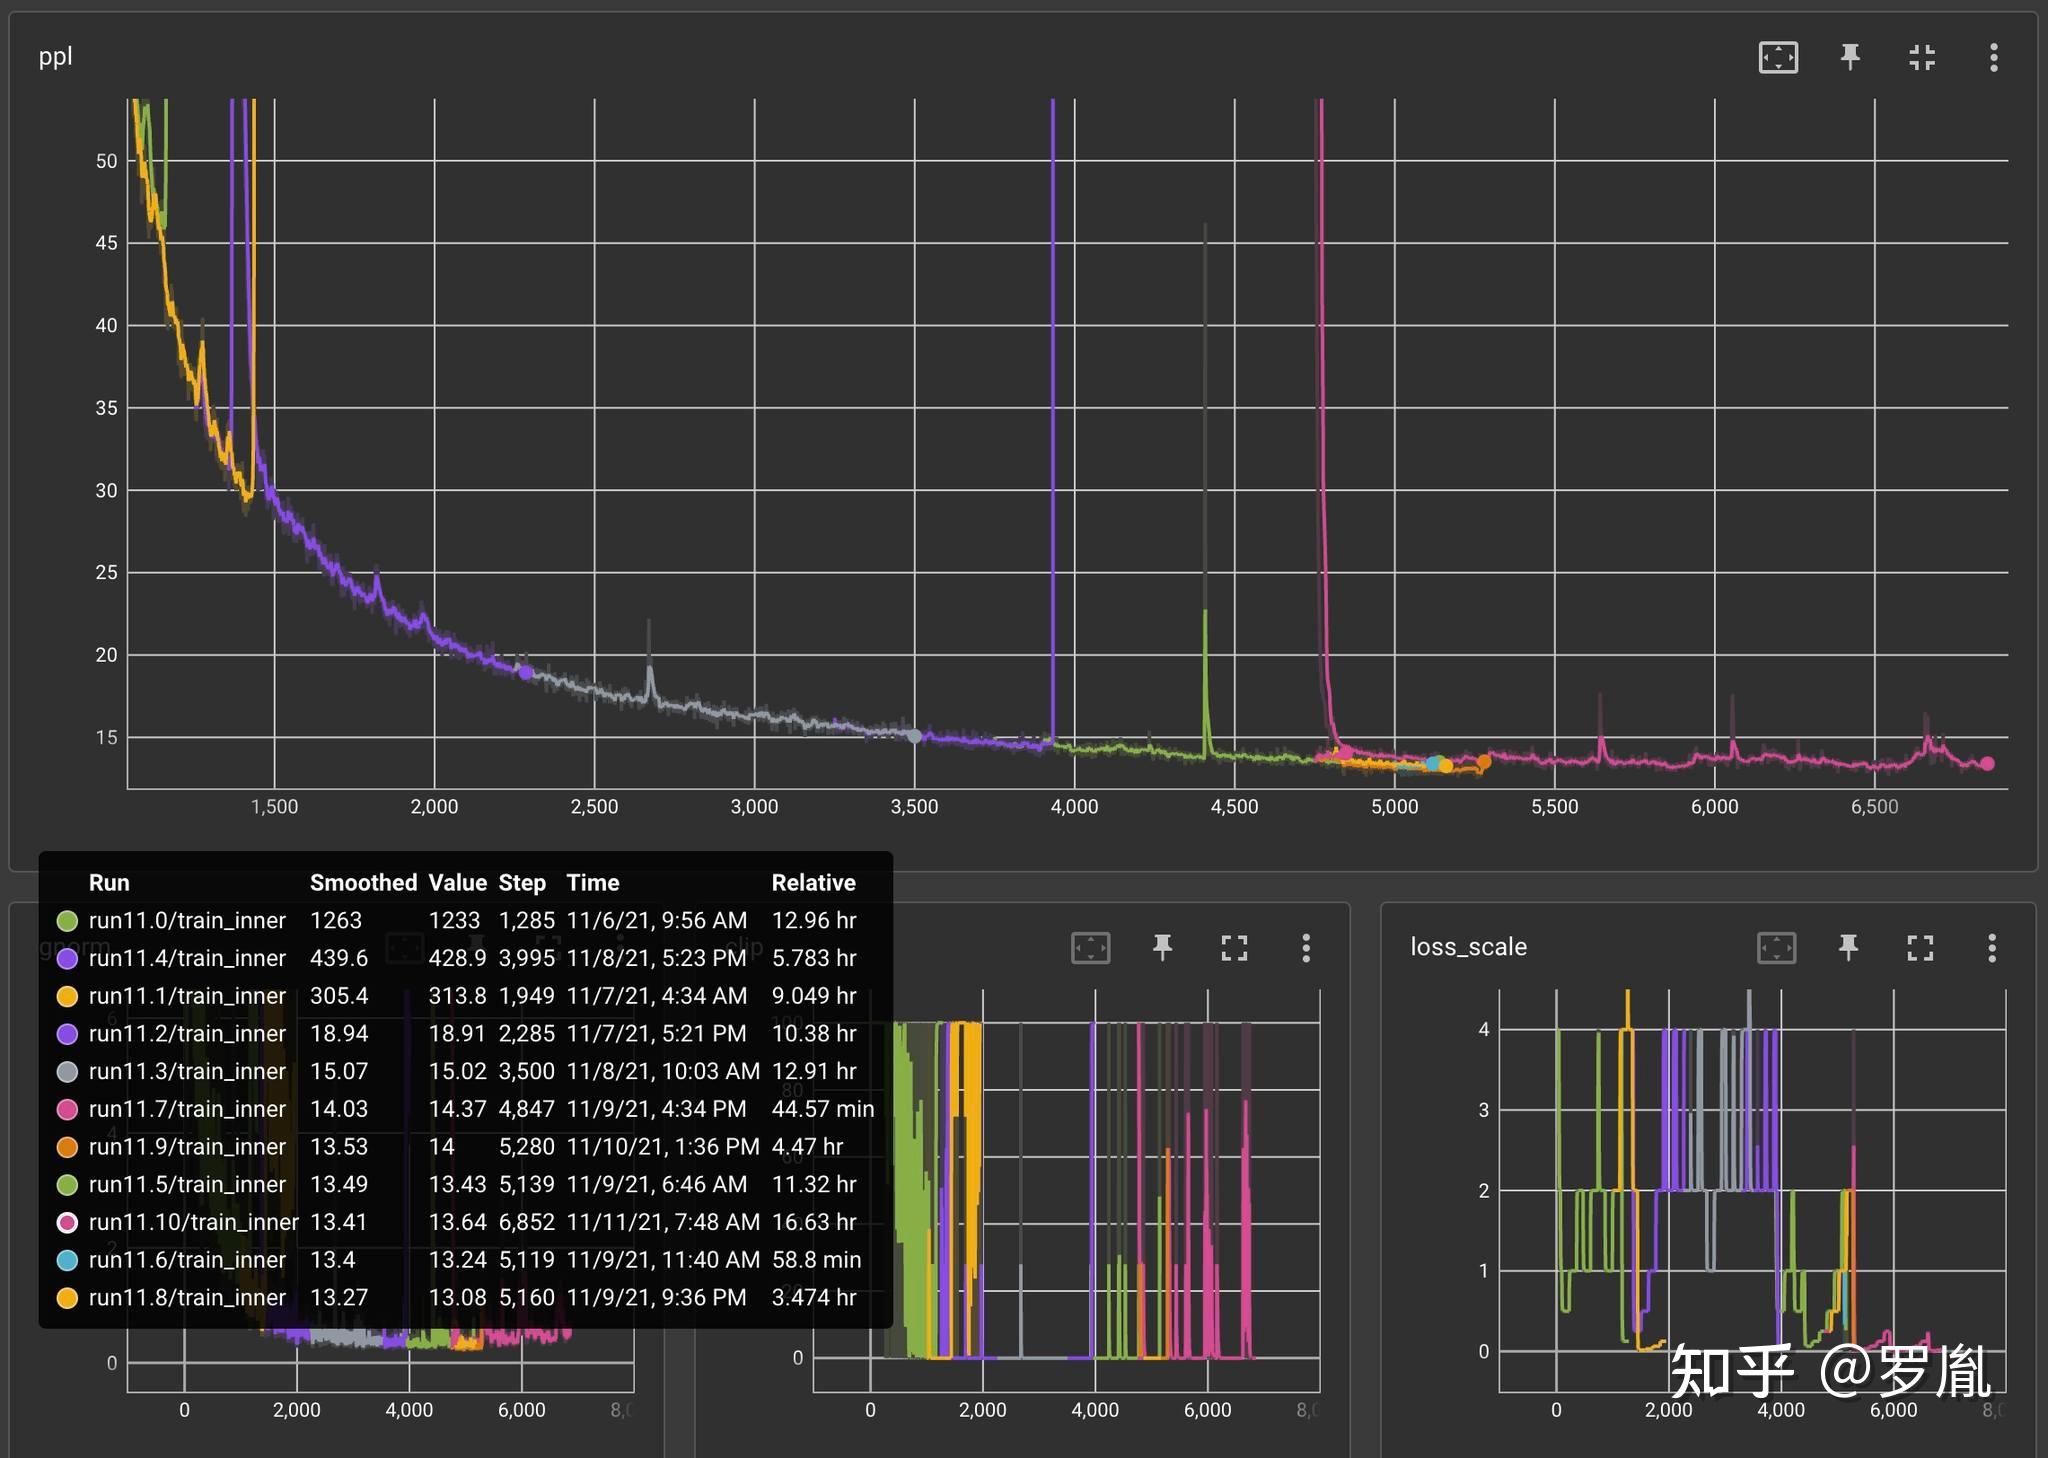Select run11.10/train_inner row in tooltip
This screenshot has width=2048, height=1458.
pyautogui.click(x=465, y=1222)
